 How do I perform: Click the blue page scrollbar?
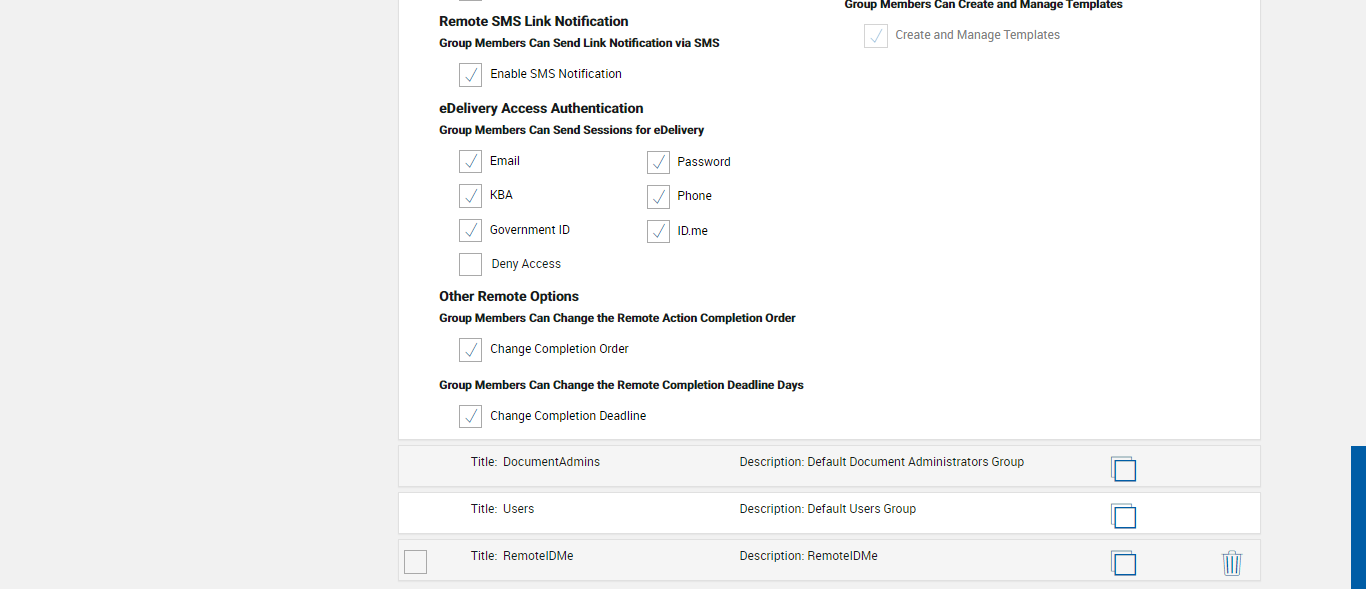(1358, 517)
